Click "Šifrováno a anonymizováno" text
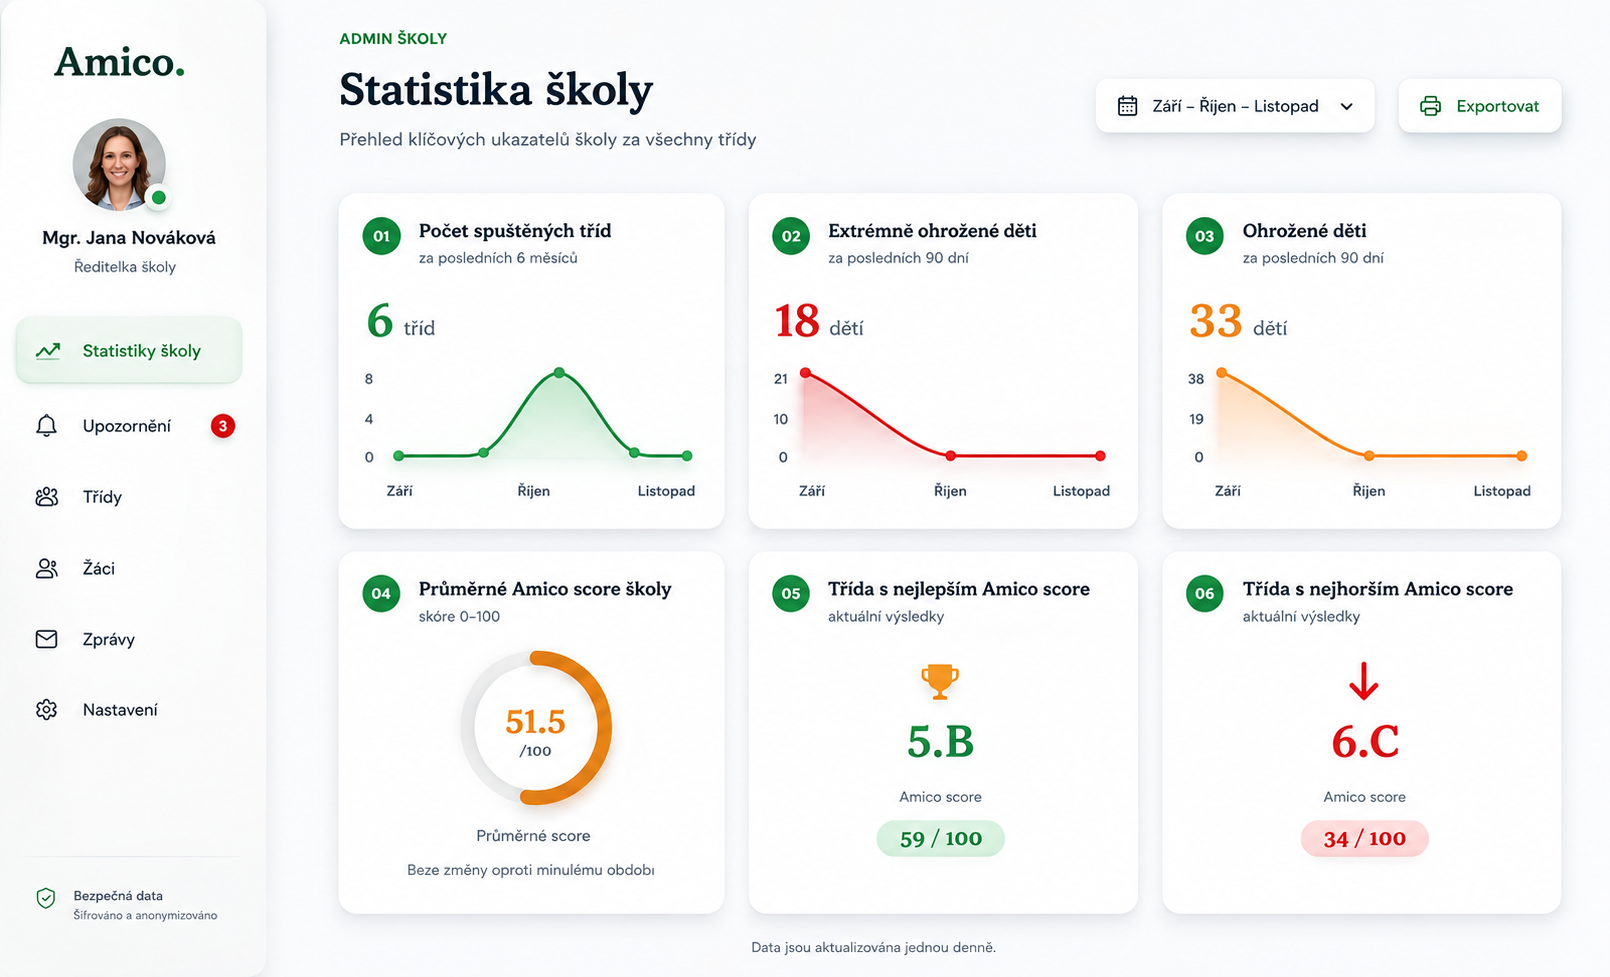 [x=145, y=915]
